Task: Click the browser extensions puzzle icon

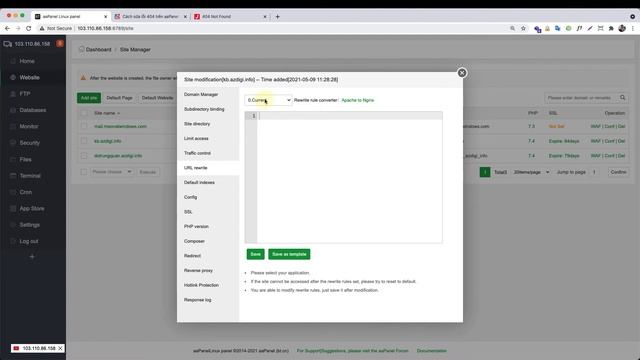Action: 611,28
